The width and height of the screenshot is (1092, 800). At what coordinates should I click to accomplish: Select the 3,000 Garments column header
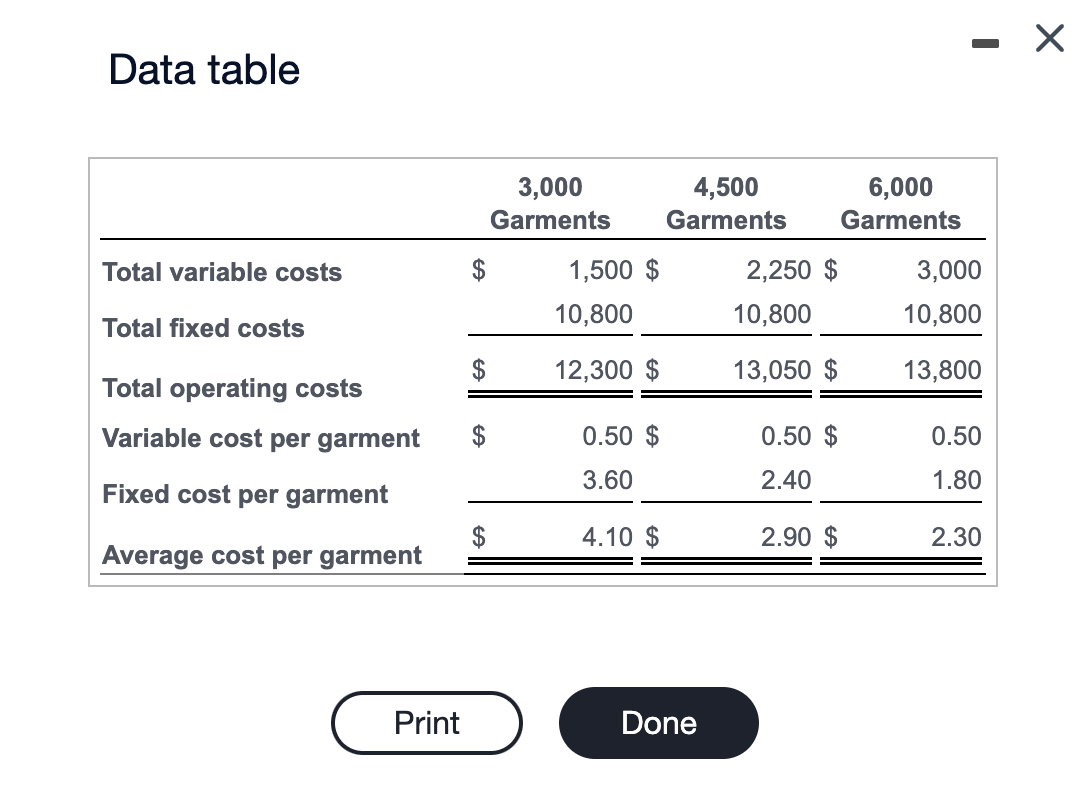[550, 203]
